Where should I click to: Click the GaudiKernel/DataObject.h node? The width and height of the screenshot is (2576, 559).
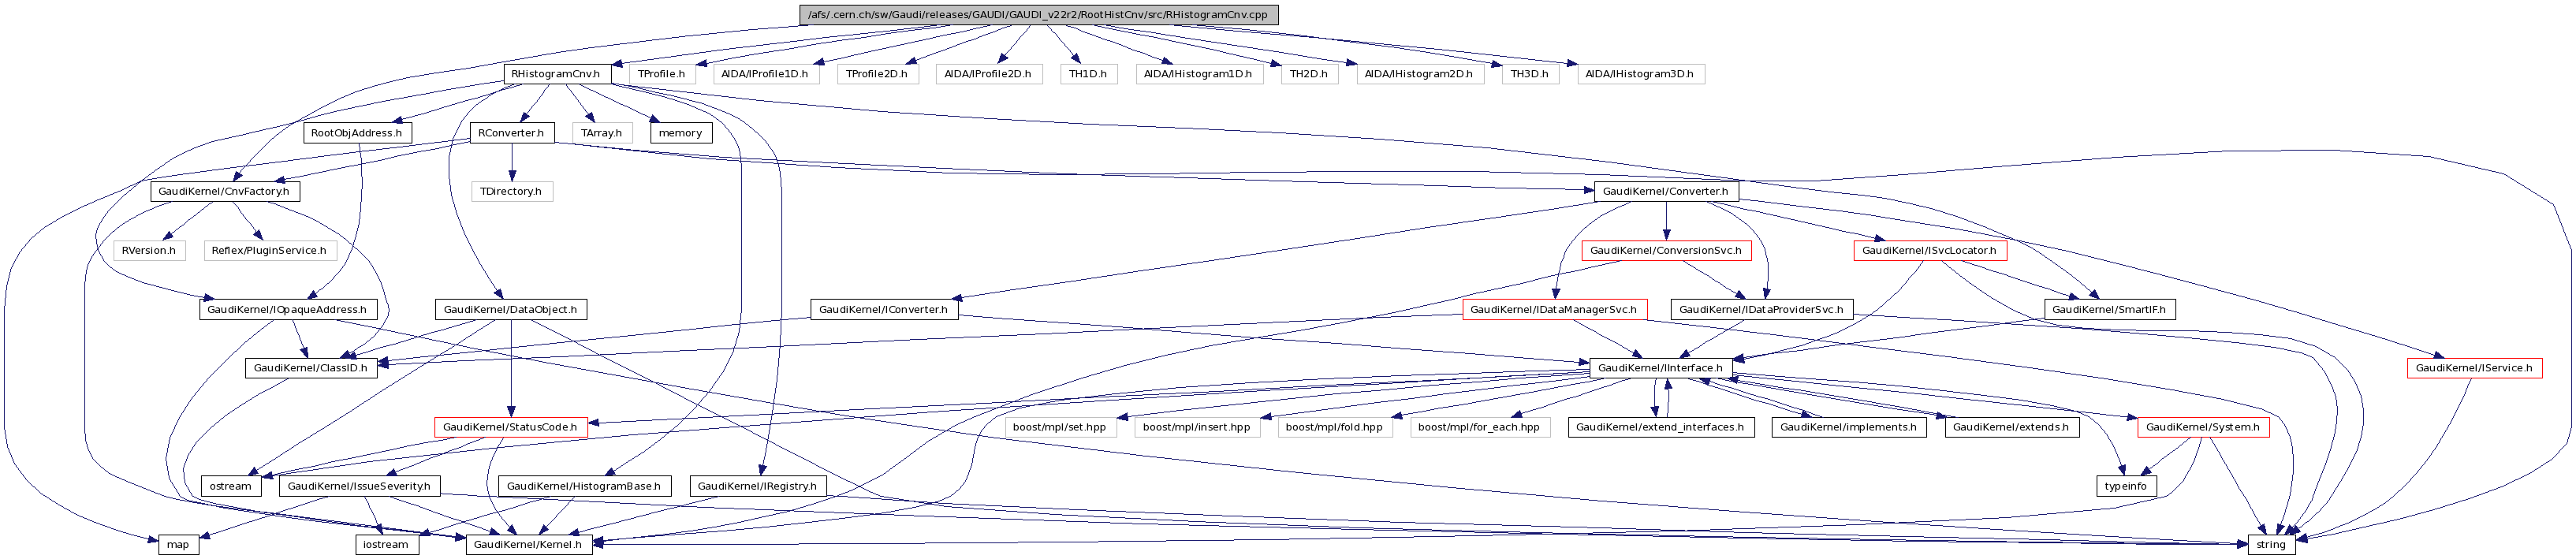coord(510,310)
